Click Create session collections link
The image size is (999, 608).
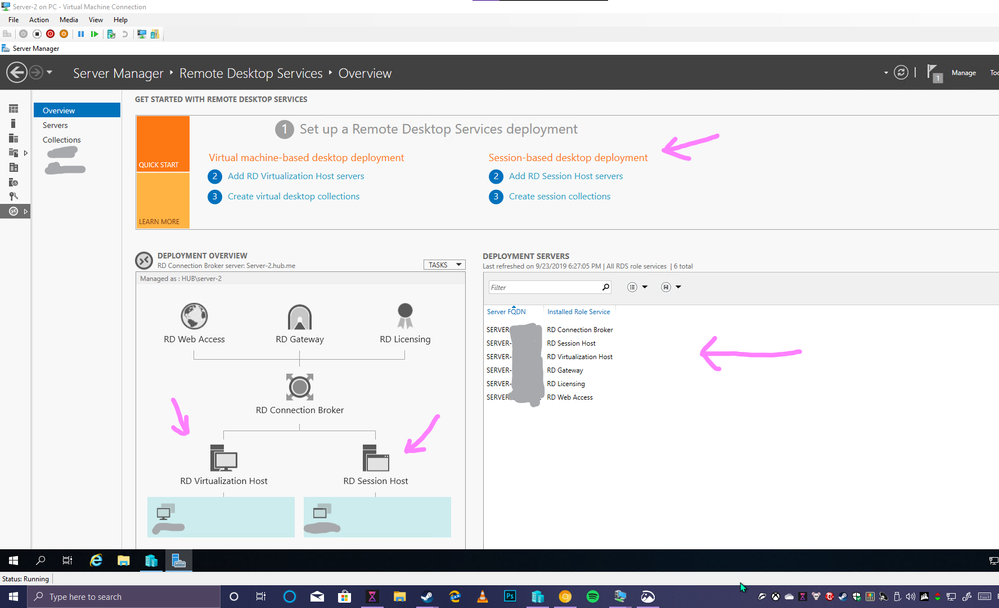[x=559, y=196]
